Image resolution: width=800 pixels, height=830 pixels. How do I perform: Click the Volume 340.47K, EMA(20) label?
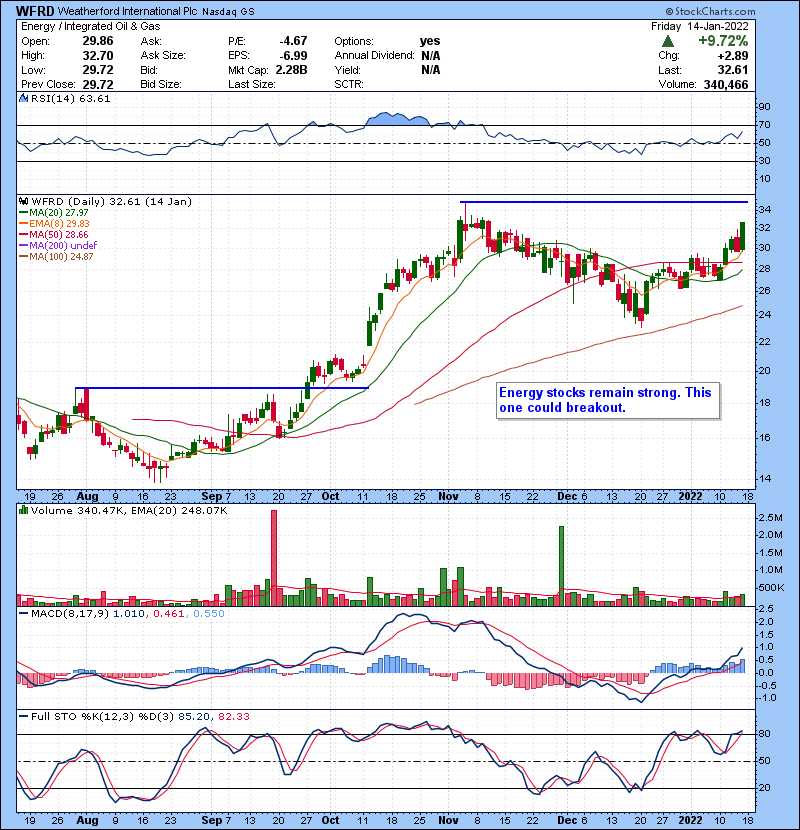(129, 511)
